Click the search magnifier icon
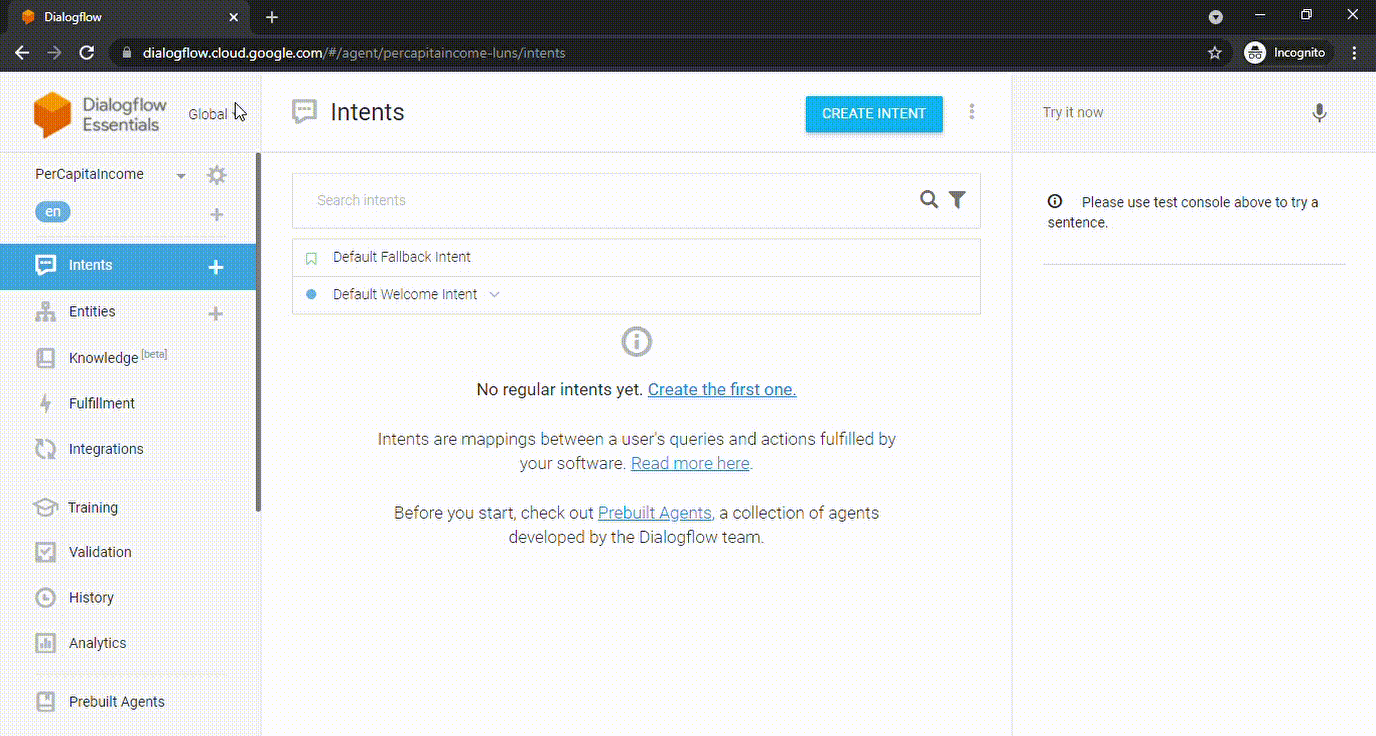The height and width of the screenshot is (736, 1376). pos(929,200)
